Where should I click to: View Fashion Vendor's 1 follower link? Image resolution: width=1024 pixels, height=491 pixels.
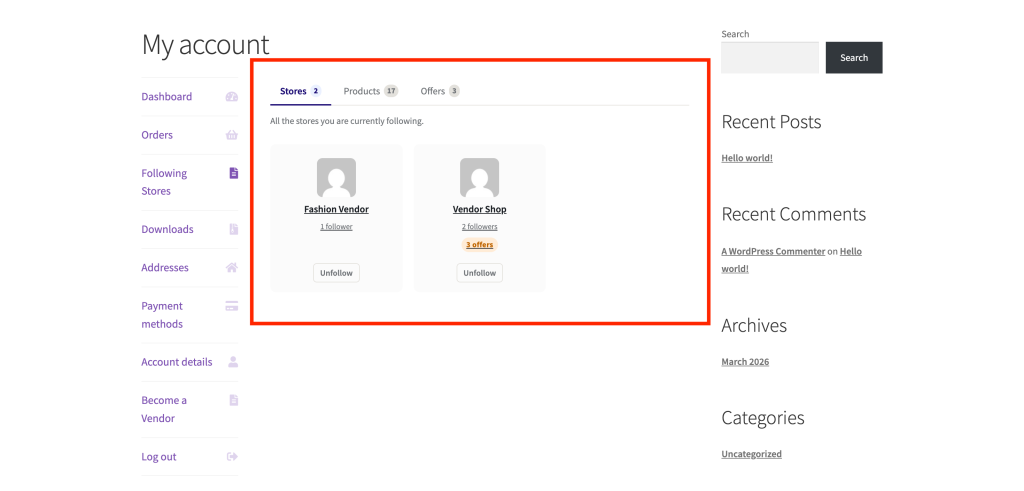[336, 227]
